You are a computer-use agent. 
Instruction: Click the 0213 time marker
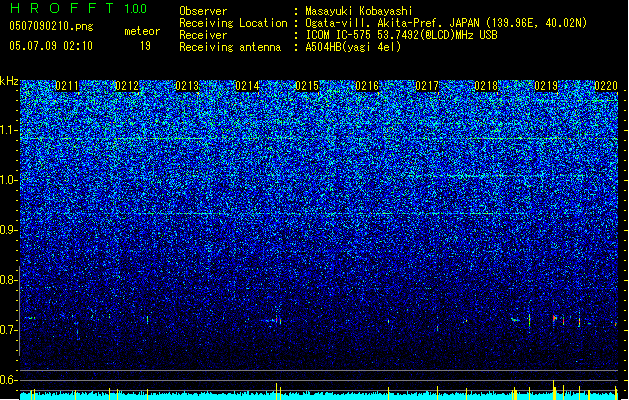[x=187, y=86]
